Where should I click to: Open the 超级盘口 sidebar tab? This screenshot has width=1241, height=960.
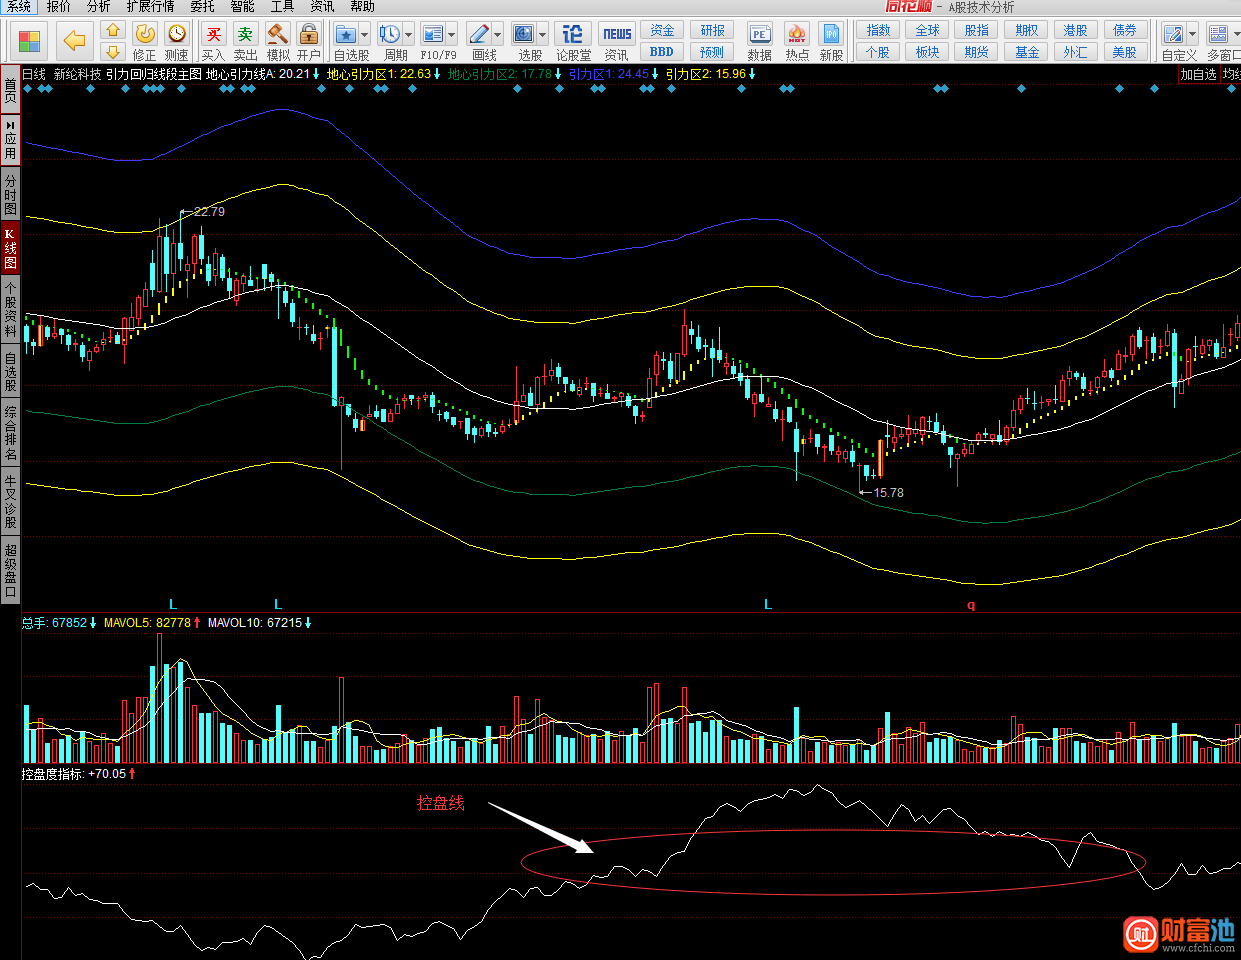pyautogui.click(x=10, y=570)
